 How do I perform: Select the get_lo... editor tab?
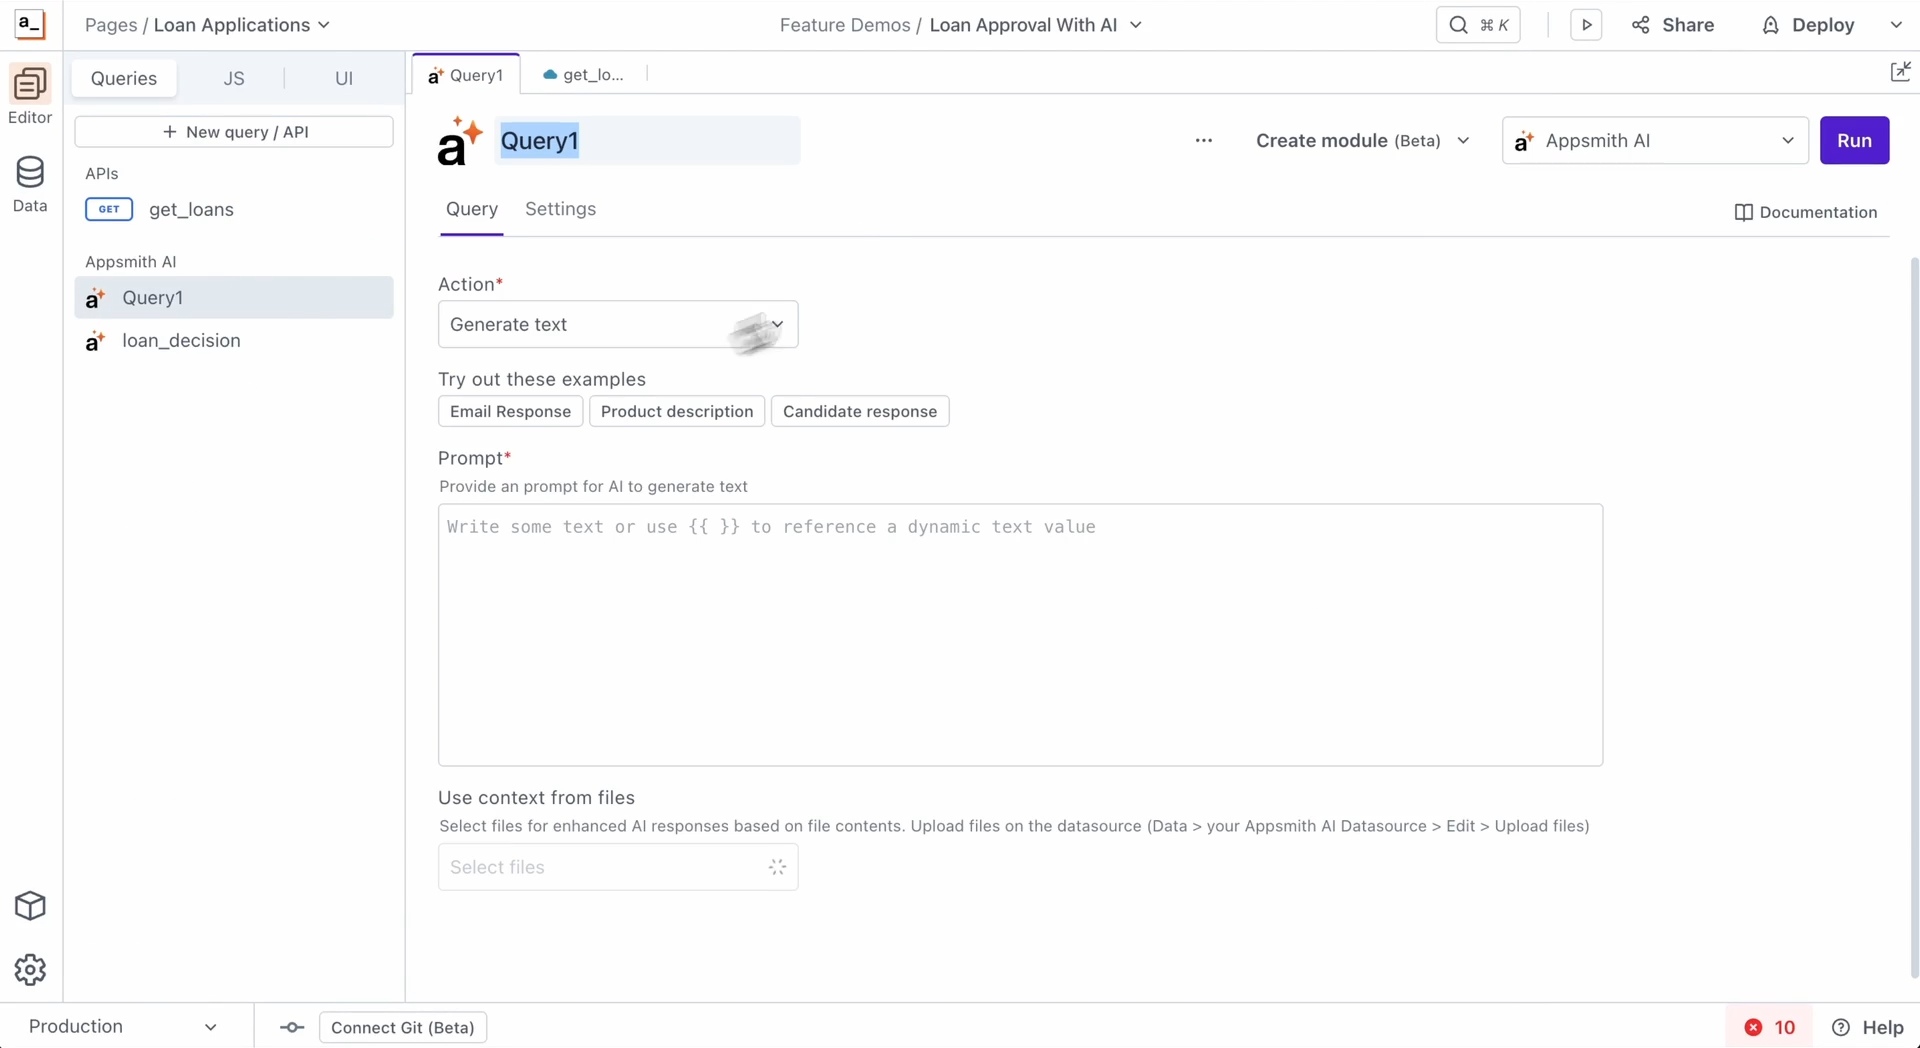[583, 75]
